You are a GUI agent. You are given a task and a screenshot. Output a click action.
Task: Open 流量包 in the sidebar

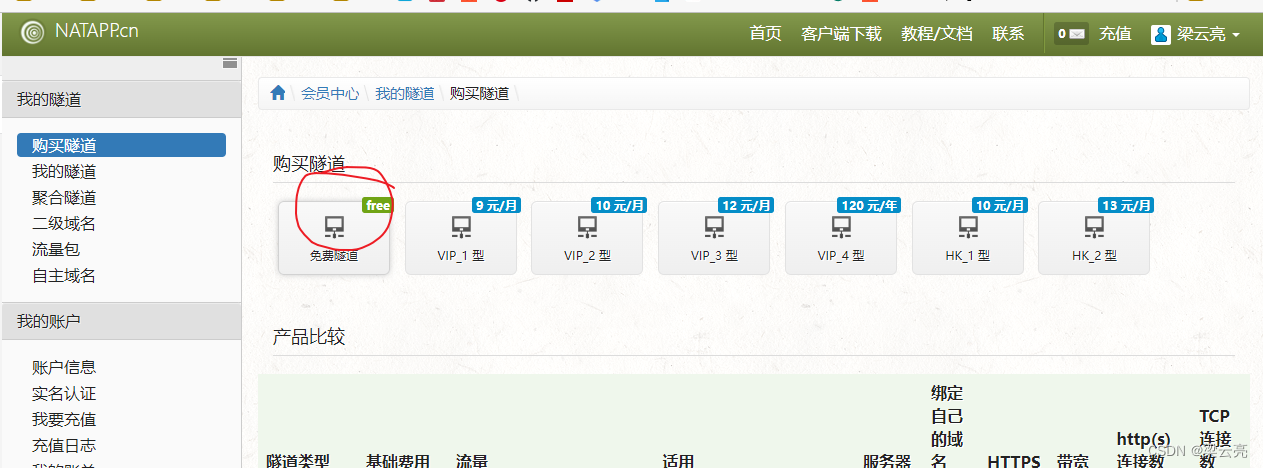[x=56, y=249]
